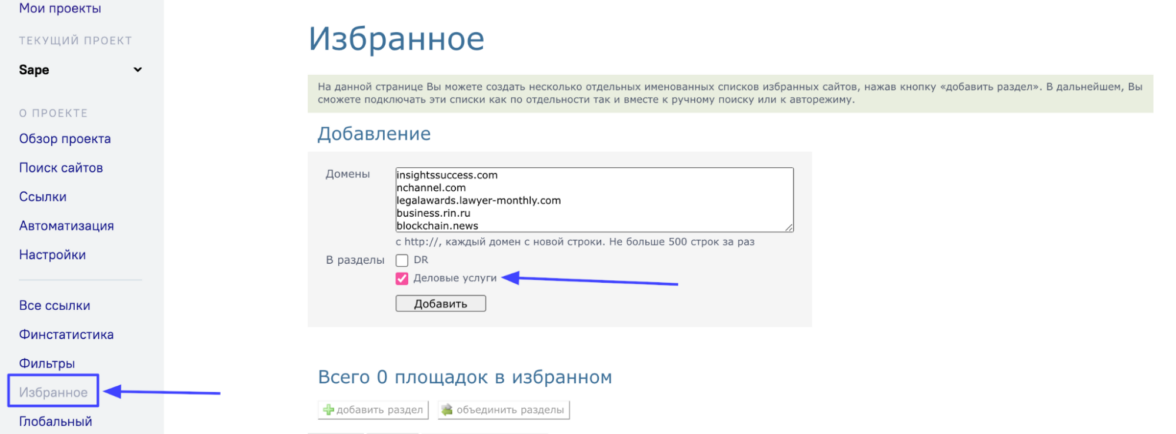The height and width of the screenshot is (434, 1176).
Task: Select Избранное in sidebar
Action: (x=53, y=392)
